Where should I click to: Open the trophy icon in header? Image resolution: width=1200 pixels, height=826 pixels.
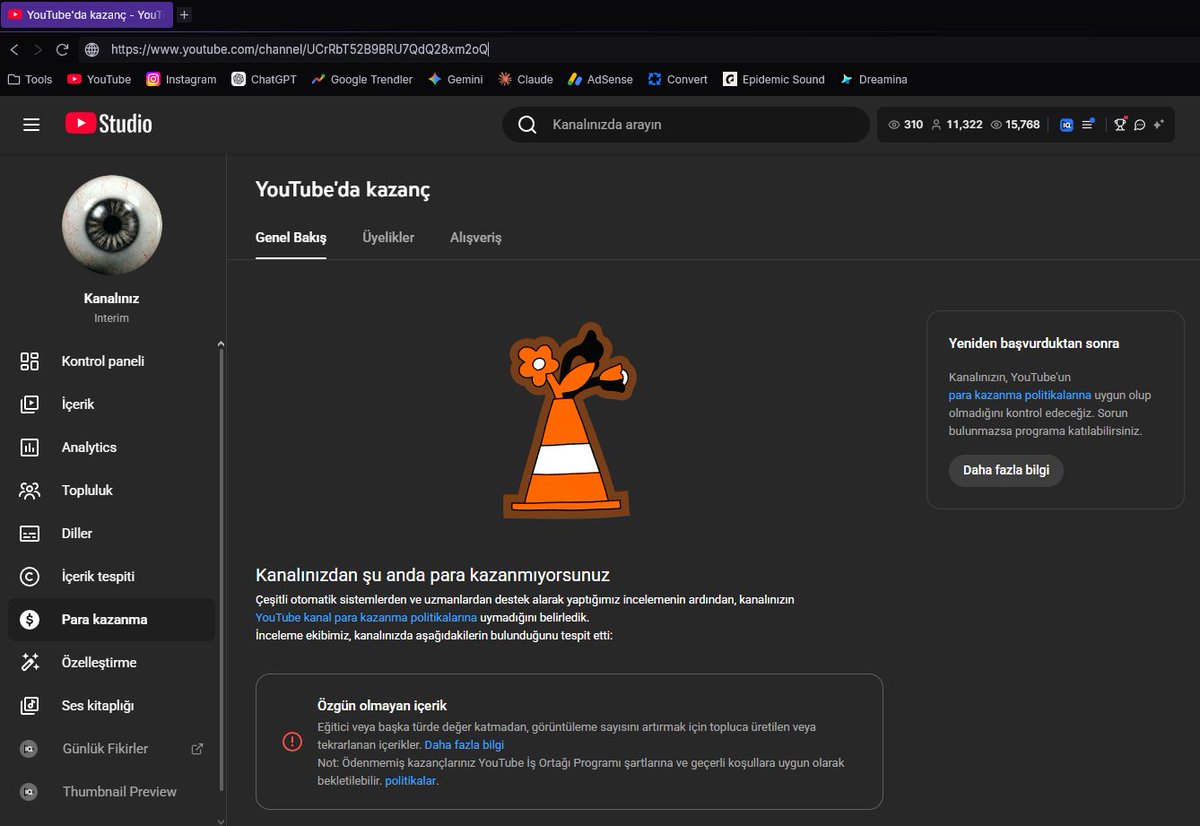pyautogui.click(x=1121, y=125)
